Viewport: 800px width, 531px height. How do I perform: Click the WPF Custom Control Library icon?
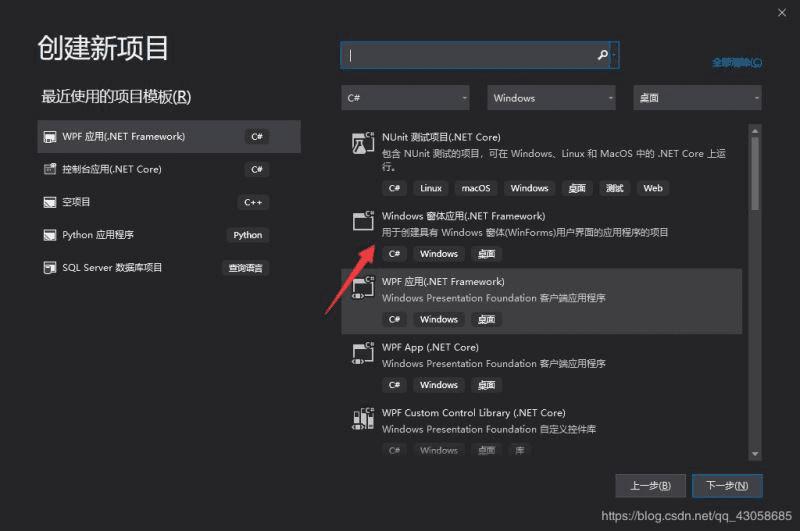(x=363, y=419)
